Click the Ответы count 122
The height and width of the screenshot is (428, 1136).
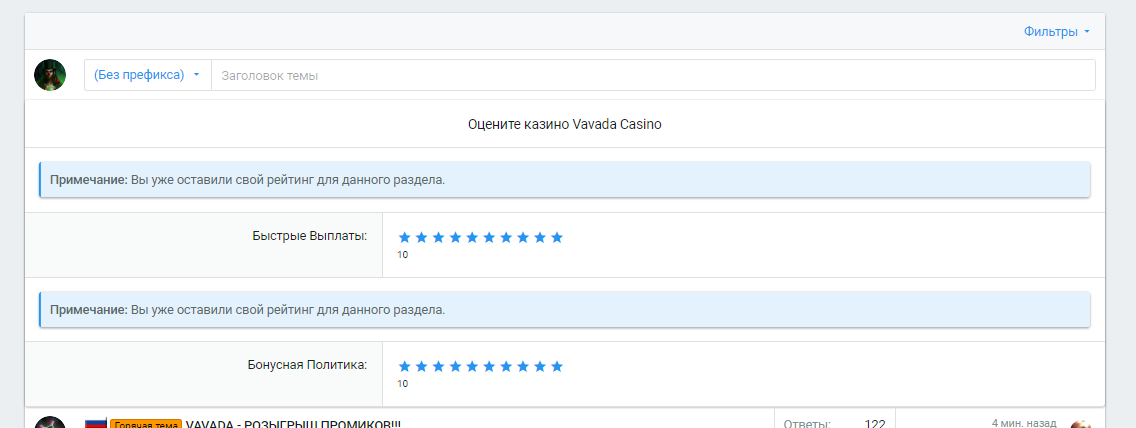point(874,424)
